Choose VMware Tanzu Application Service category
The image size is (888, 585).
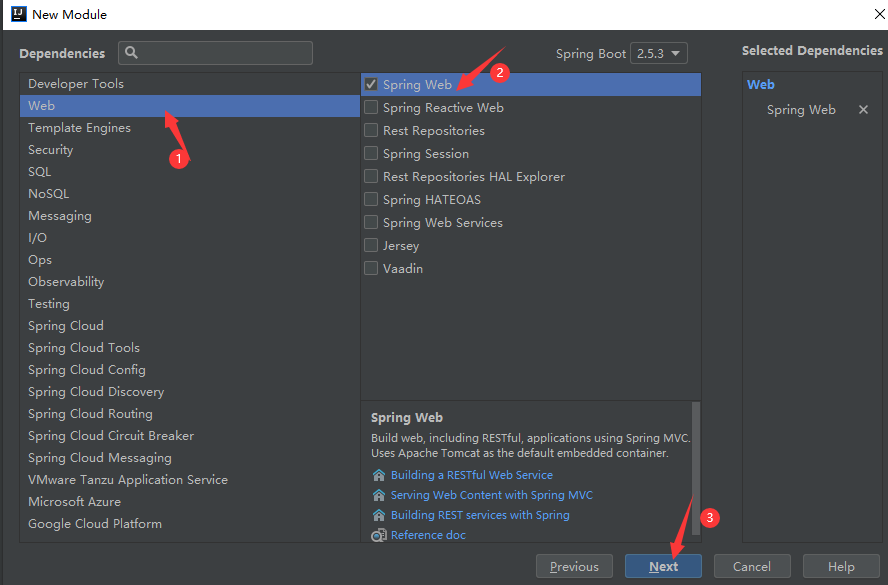coord(190,480)
